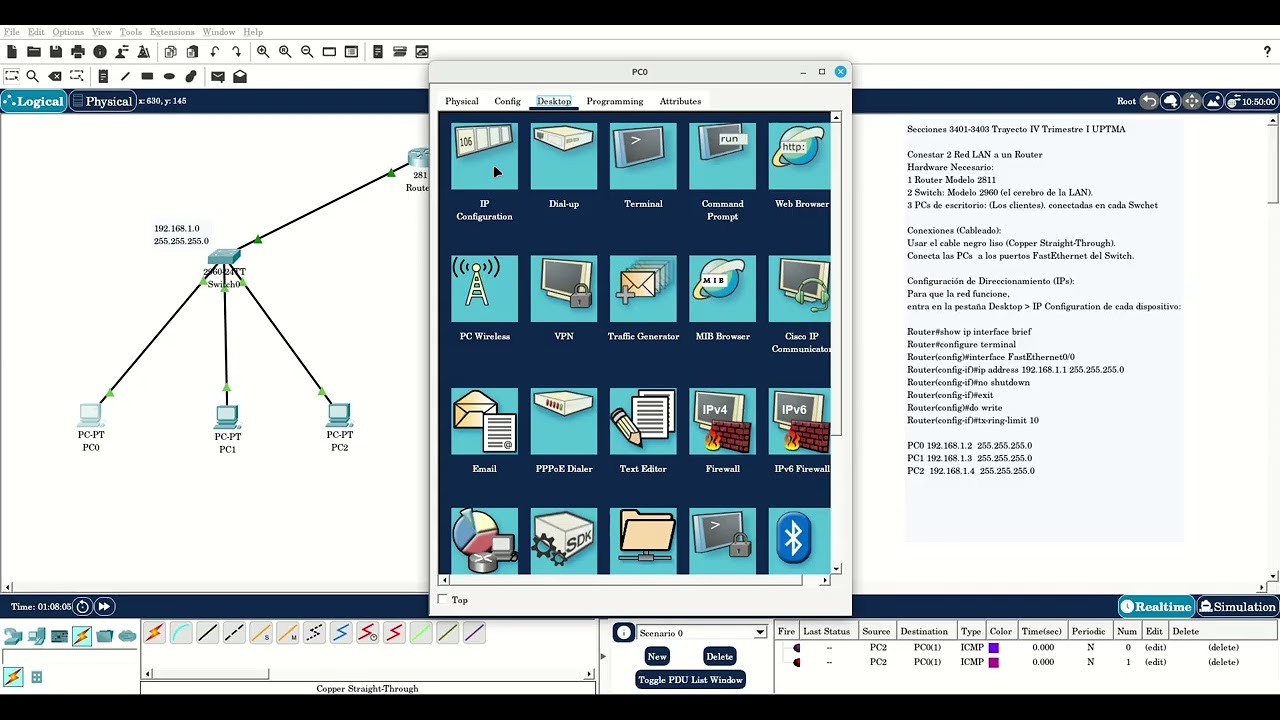Select the PC1 device in the topology
Screen dimensions: 1280x720
click(x=227, y=416)
